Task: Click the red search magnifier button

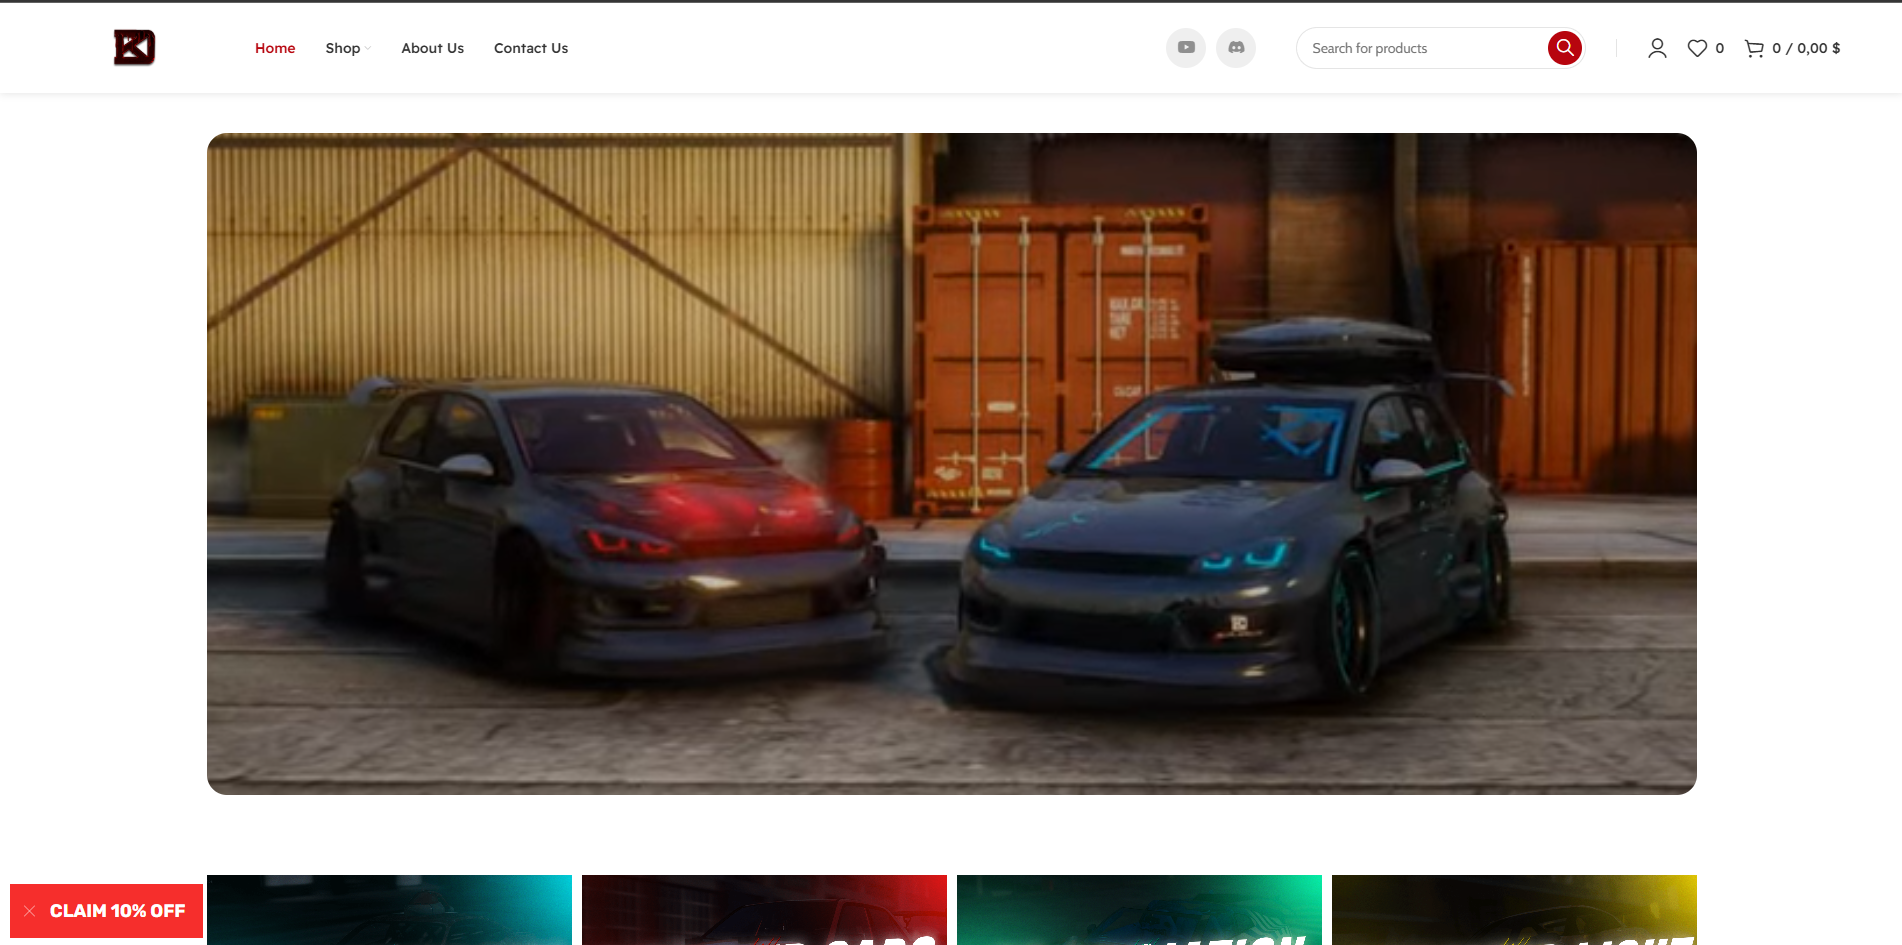Action: point(1564,48)
